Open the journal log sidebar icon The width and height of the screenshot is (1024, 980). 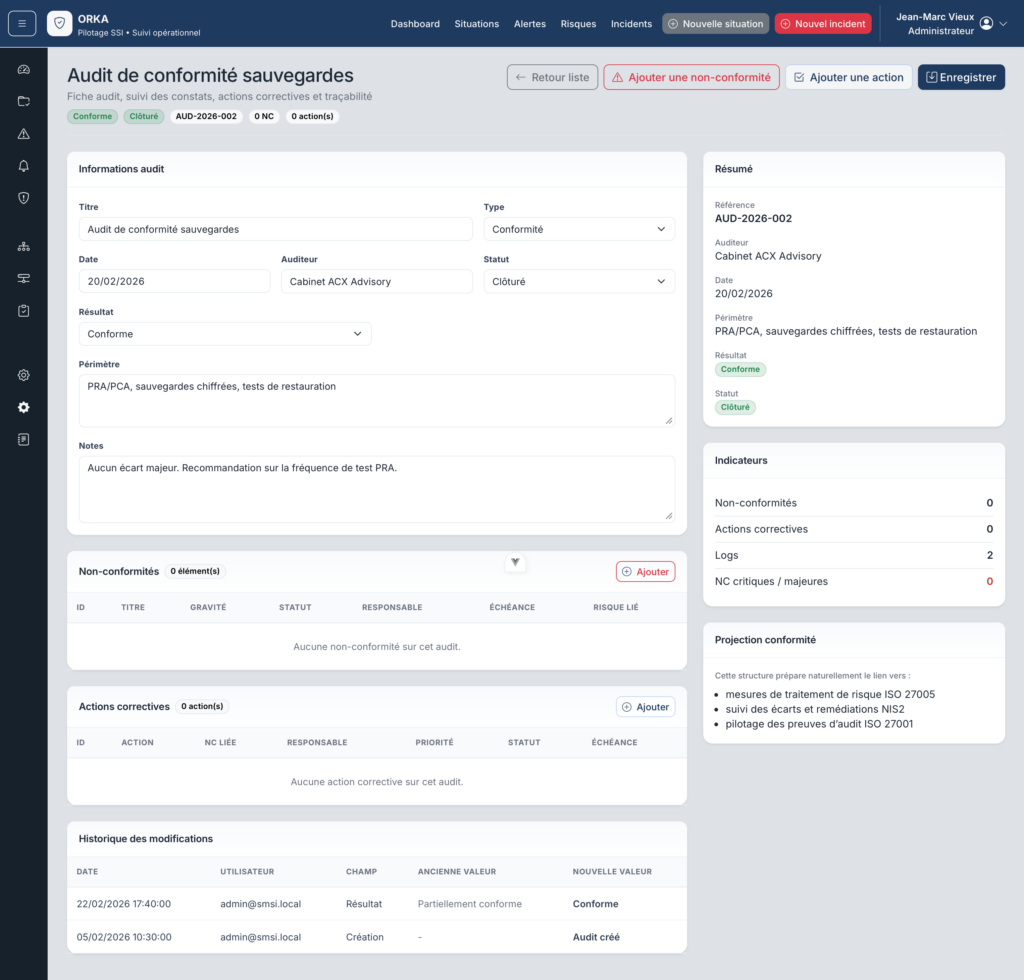tap(24, 439)
